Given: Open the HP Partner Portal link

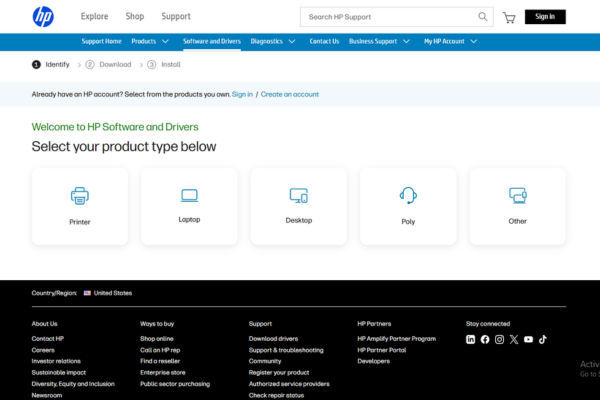Looking at the screenshot, I should coord(382,350).
